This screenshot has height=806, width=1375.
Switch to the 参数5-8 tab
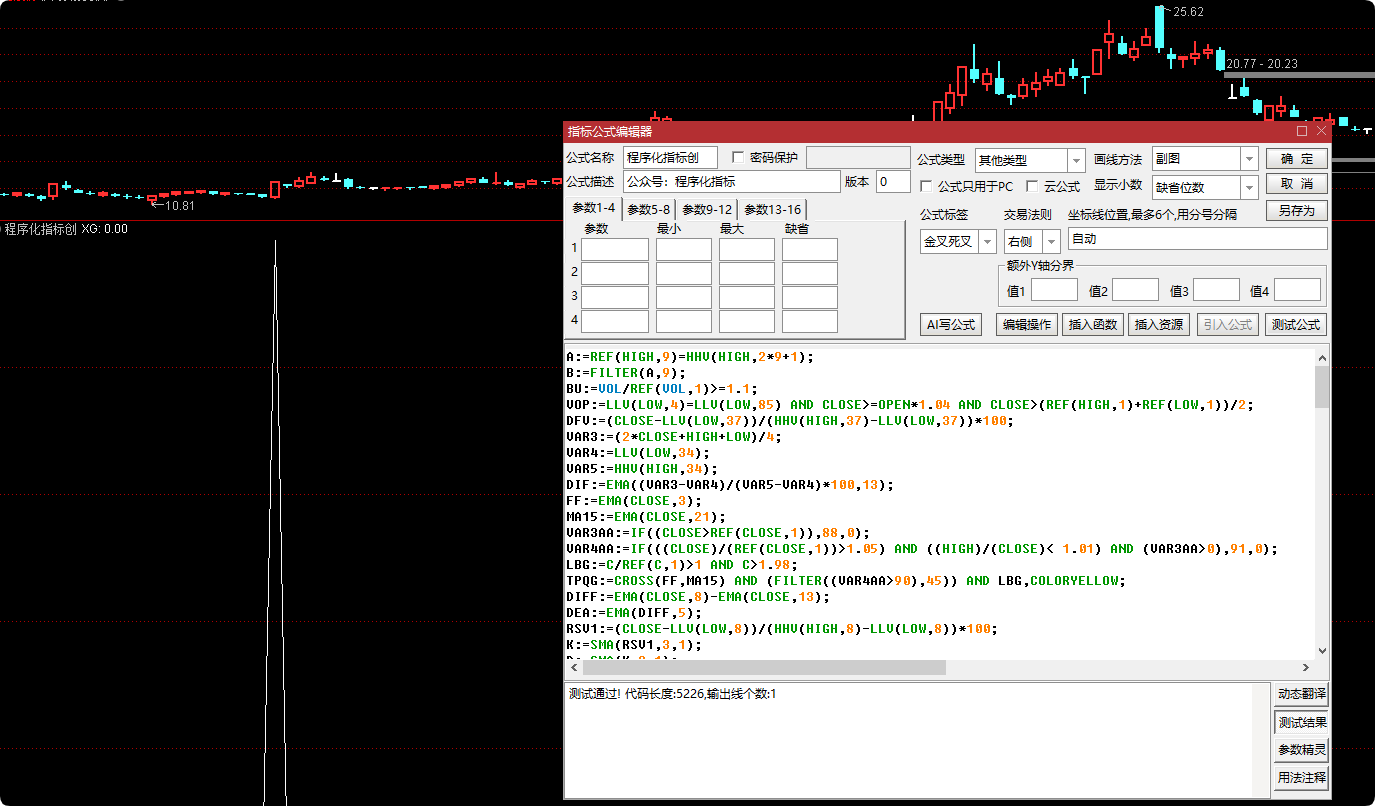pyautogui.click(x=649, y=209)
